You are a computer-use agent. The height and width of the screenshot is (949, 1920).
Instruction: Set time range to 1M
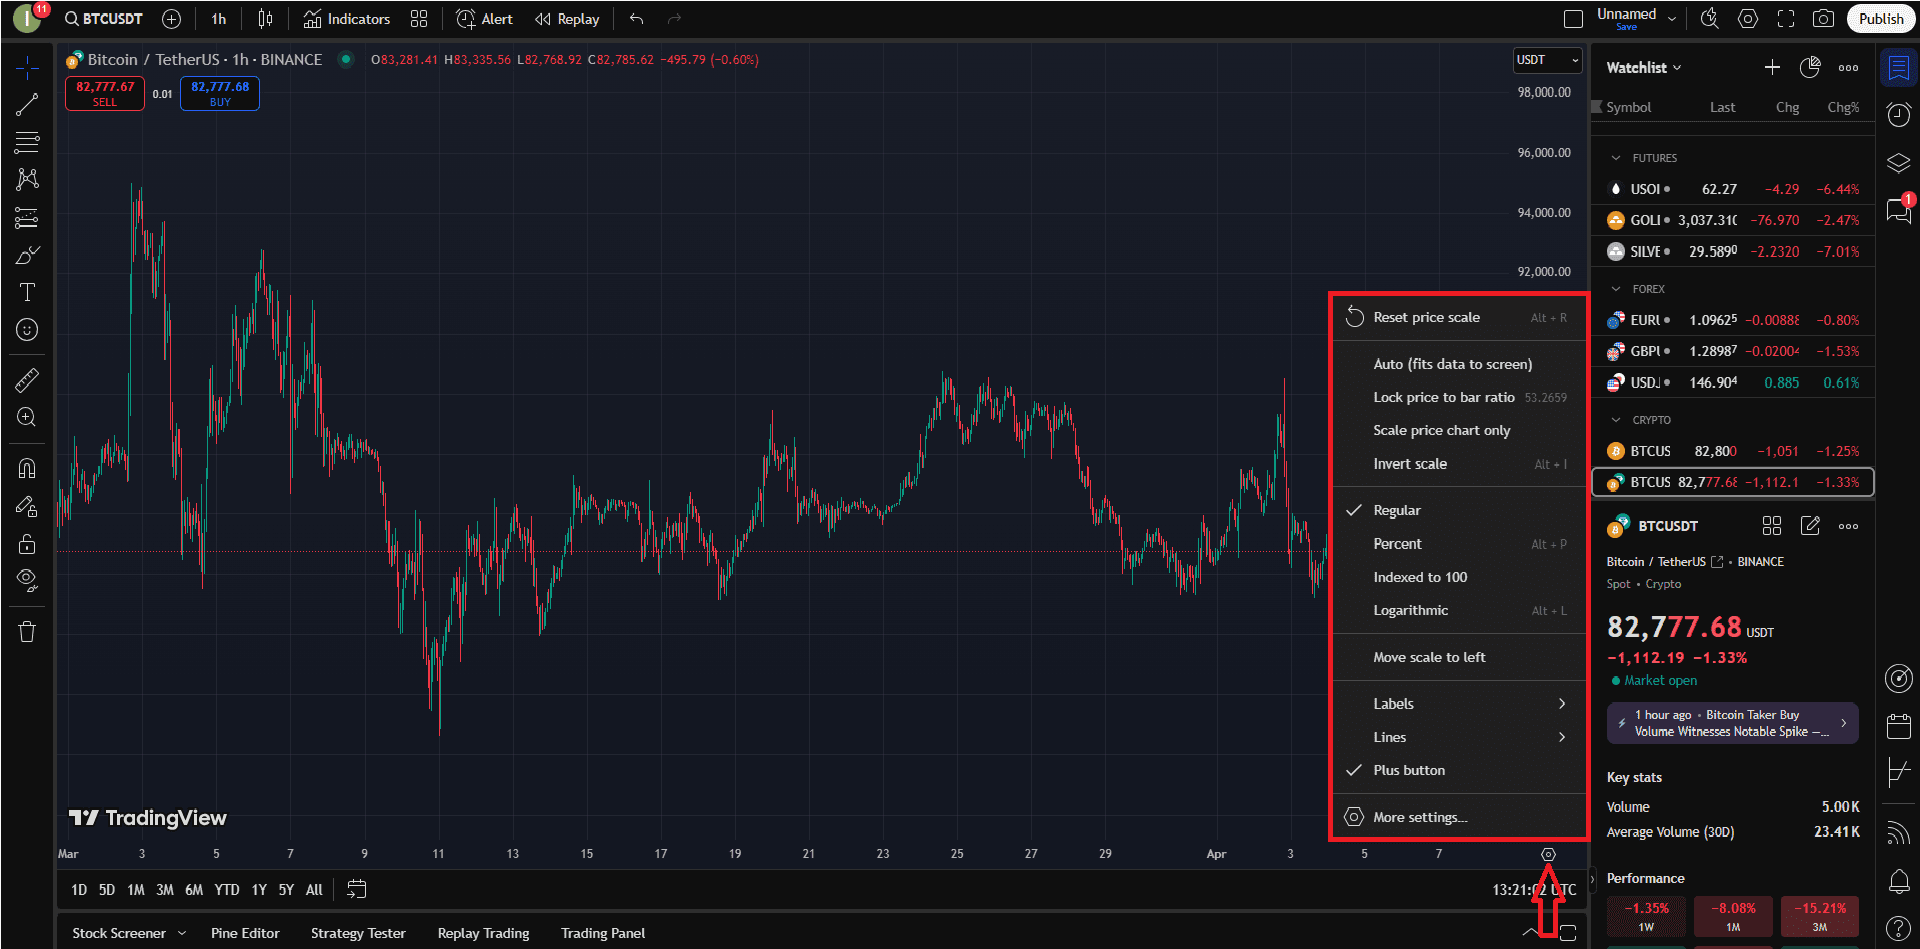click(136, 889)
